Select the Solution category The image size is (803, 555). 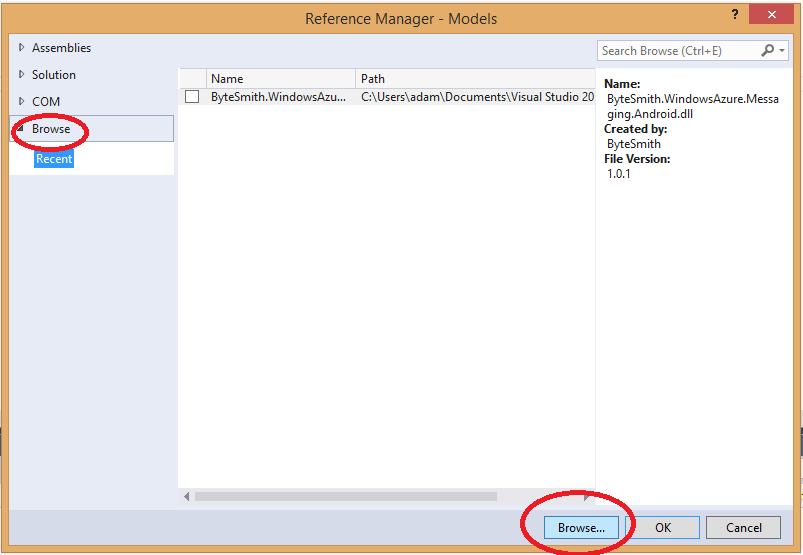[x=53, y=75]
